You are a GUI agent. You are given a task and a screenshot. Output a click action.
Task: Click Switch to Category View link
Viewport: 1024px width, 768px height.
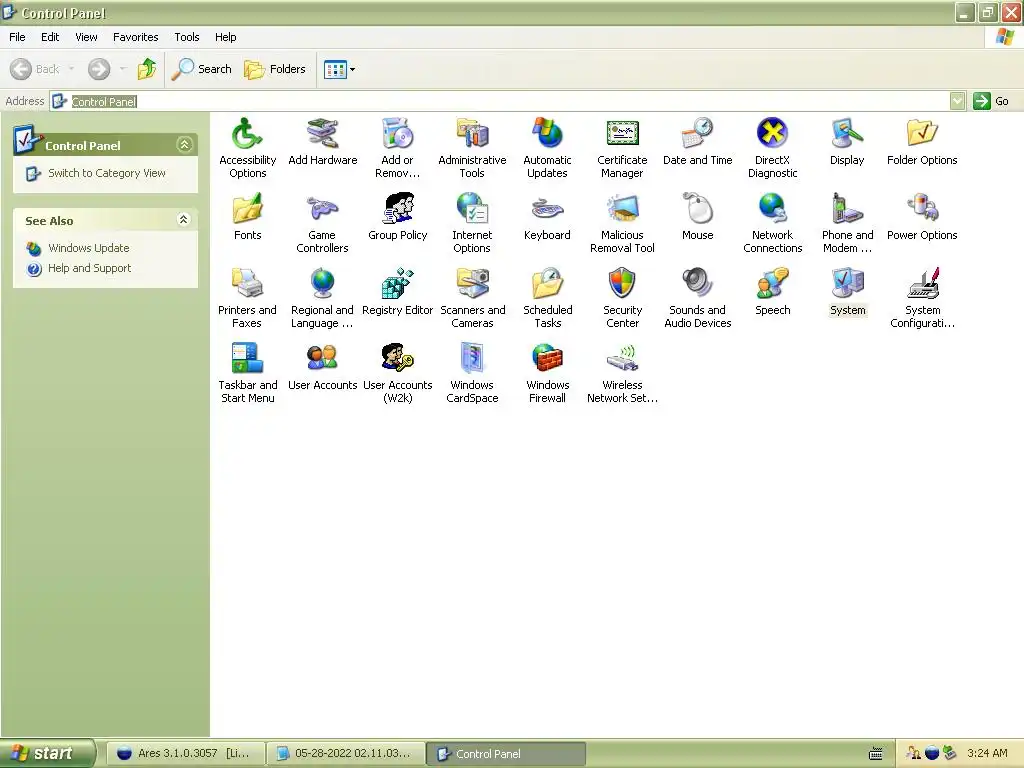pos(106,173)
